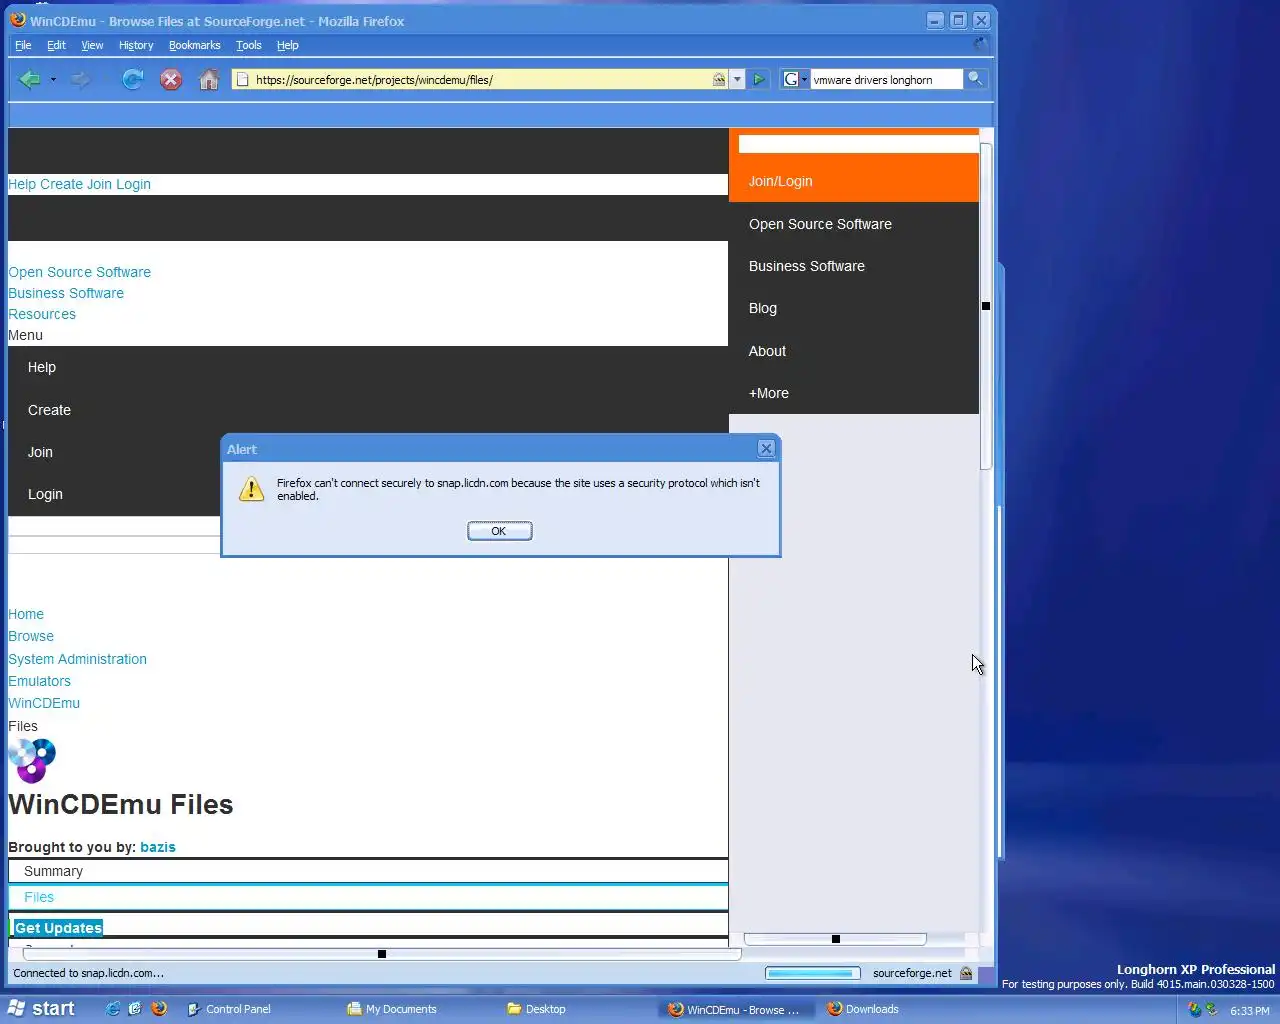Click the WinCDEmu disc logo icon

[x=32, y=760]
